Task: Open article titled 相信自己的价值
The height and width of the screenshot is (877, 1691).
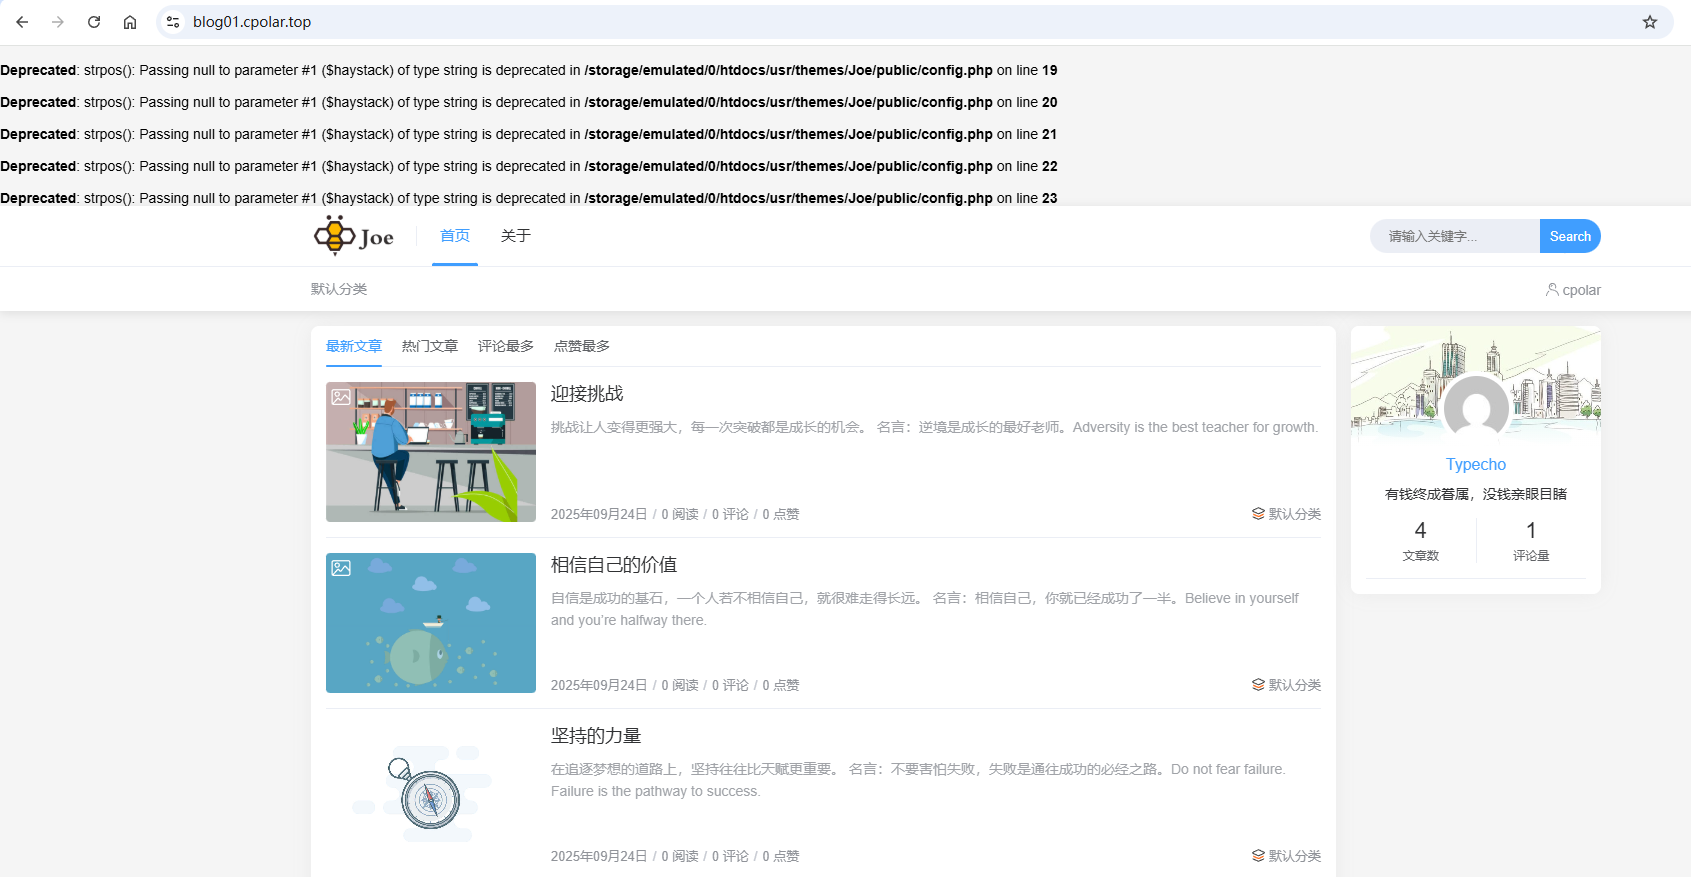Action: 614,565
